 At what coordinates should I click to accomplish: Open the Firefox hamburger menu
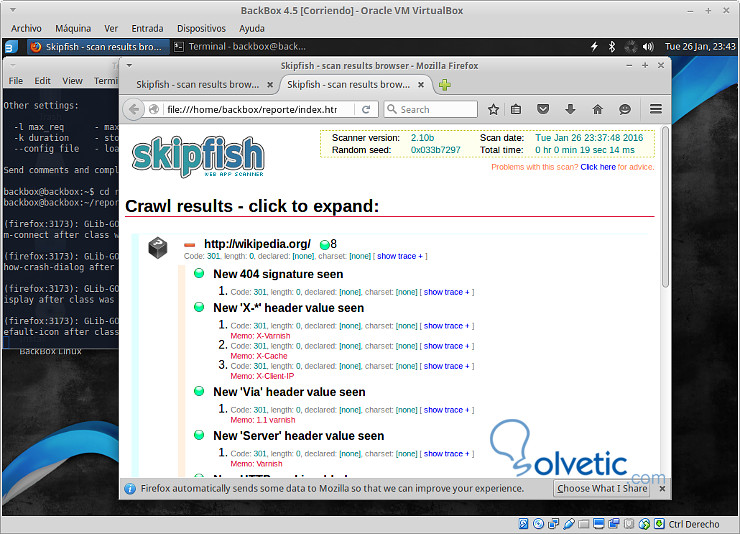click(656, 109)
